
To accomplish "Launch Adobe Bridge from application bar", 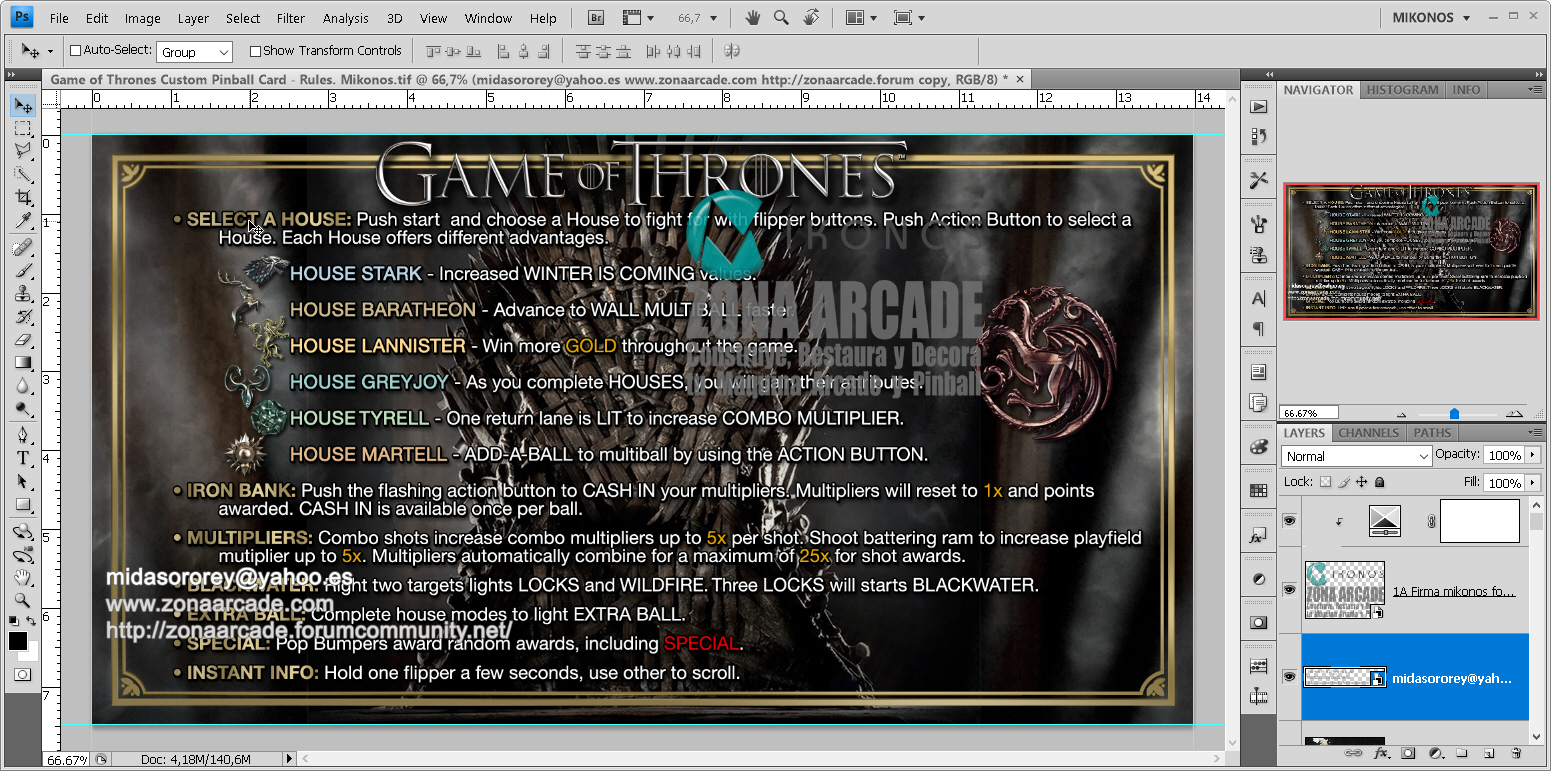I will [596, 17].
